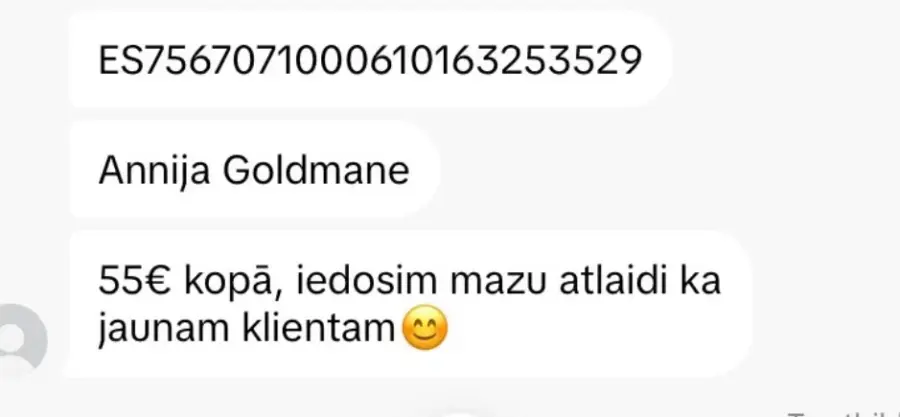Screen dimensions: 900x417
Task: Click the cut-off text at bottom right
Action: coord(844,412)
